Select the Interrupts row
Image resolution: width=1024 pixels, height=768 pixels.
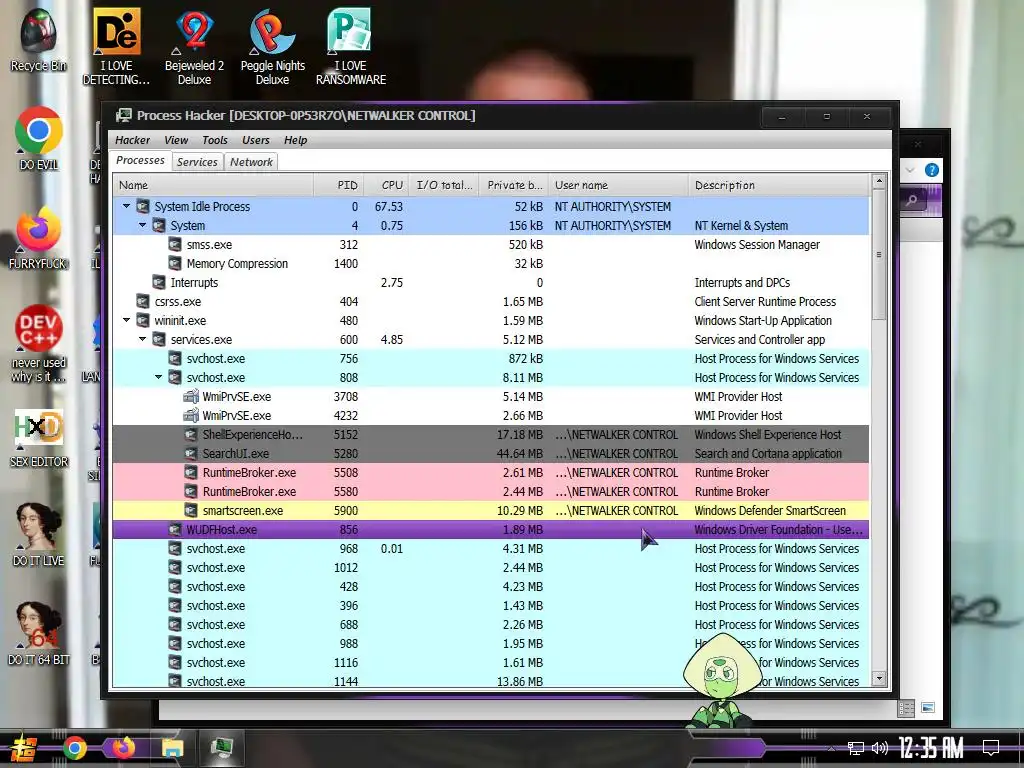pos(491,282)
